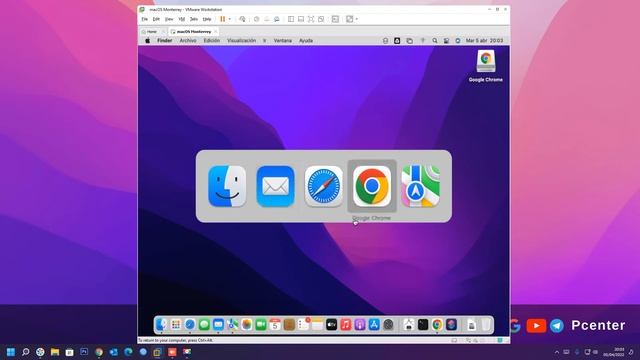
Task: Open the Archivo menu
Action: (188, 40)
